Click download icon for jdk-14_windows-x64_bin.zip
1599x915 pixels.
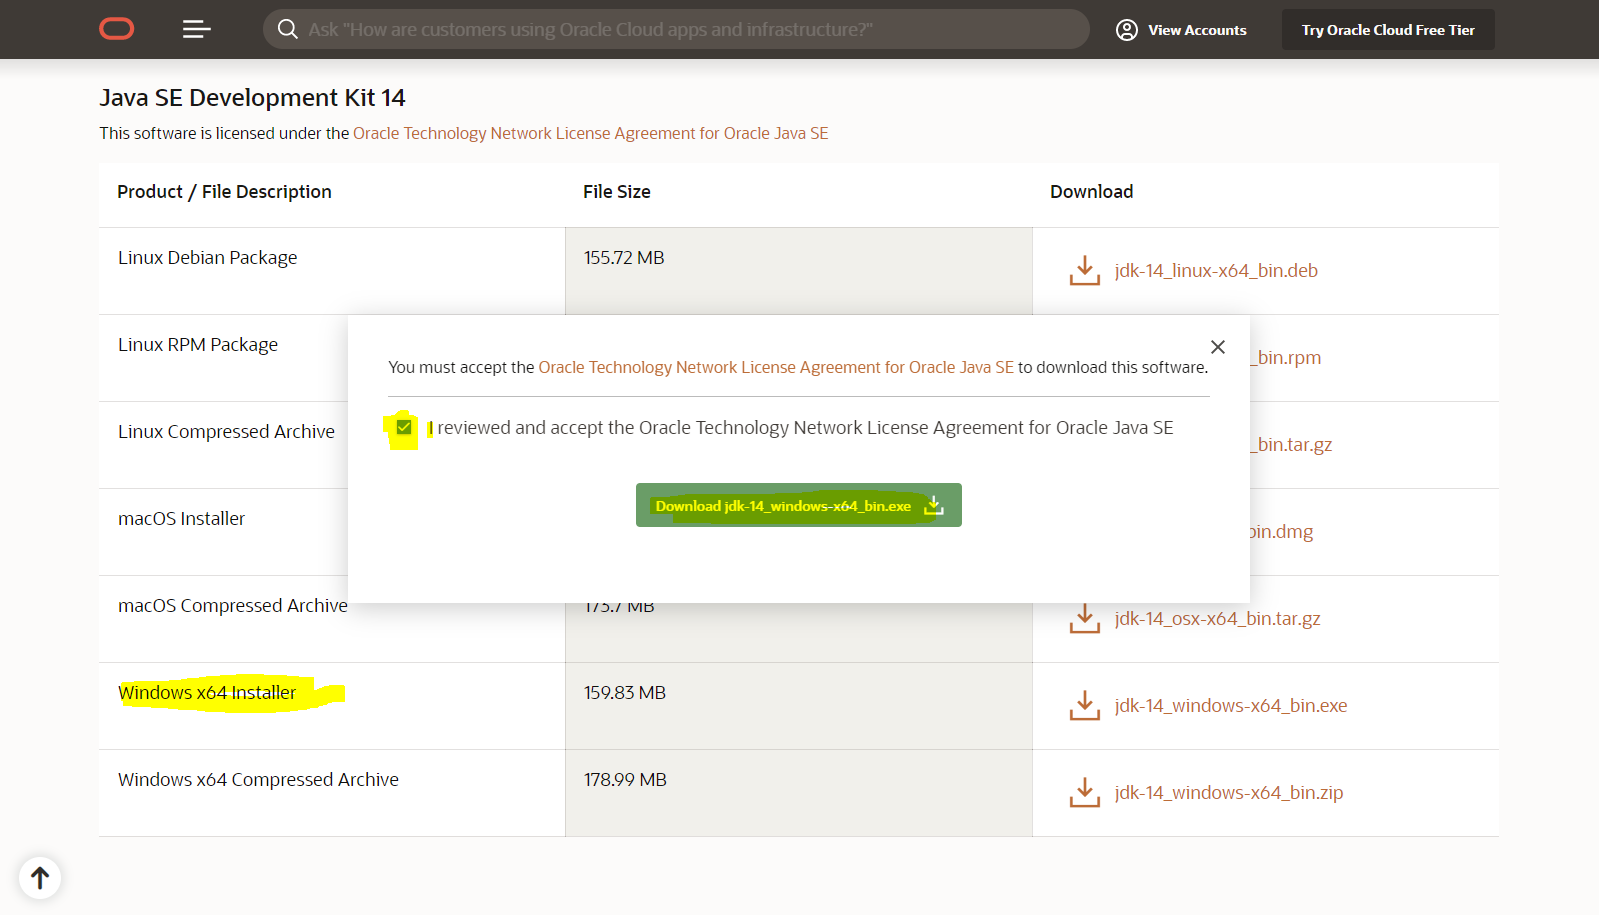(1084, 792)
